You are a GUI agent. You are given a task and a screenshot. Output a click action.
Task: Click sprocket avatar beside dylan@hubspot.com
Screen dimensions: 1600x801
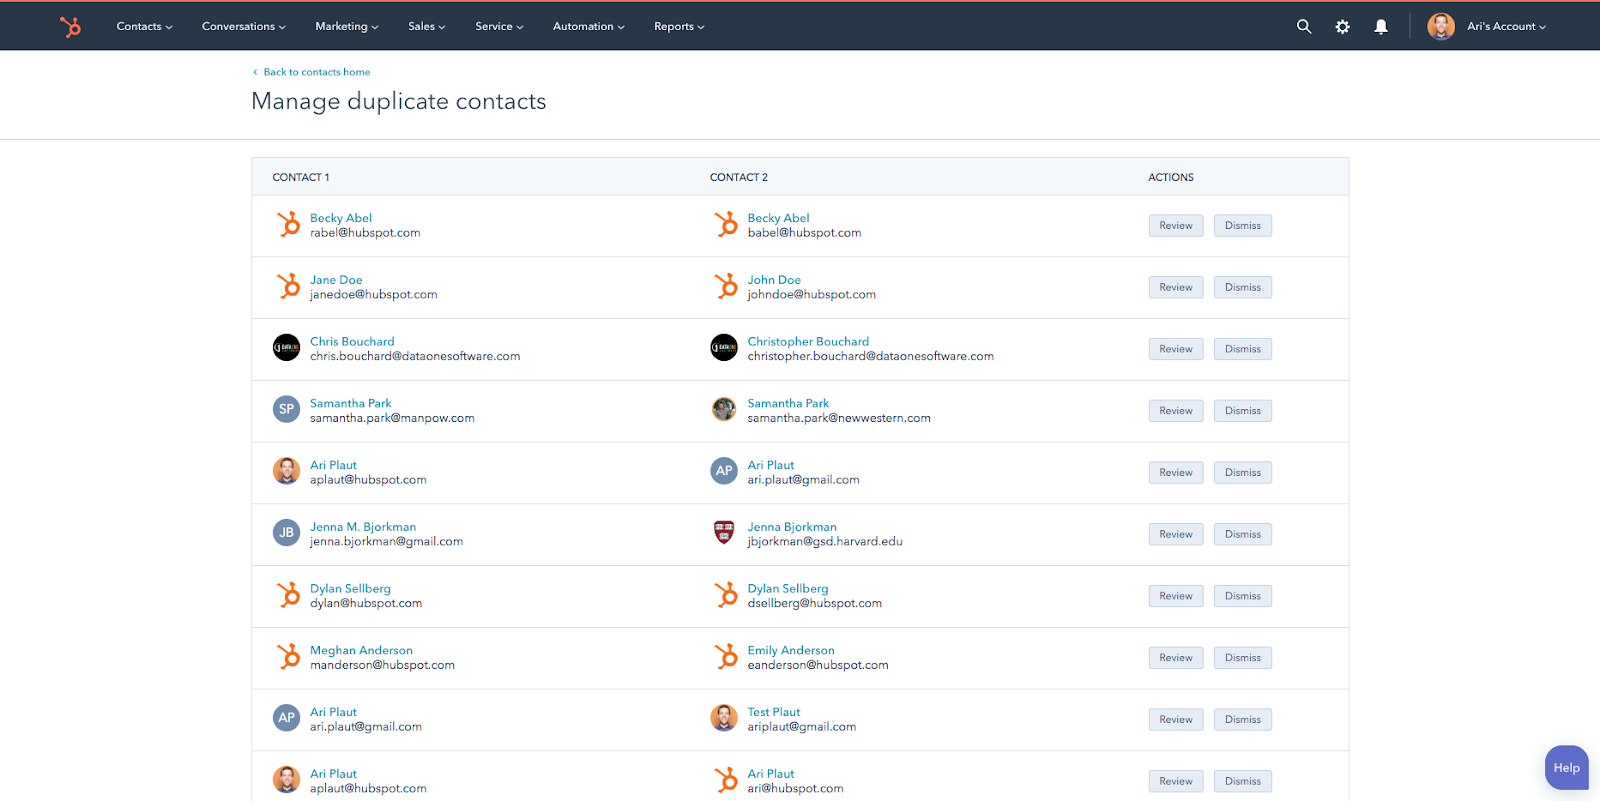click(288, 595)
